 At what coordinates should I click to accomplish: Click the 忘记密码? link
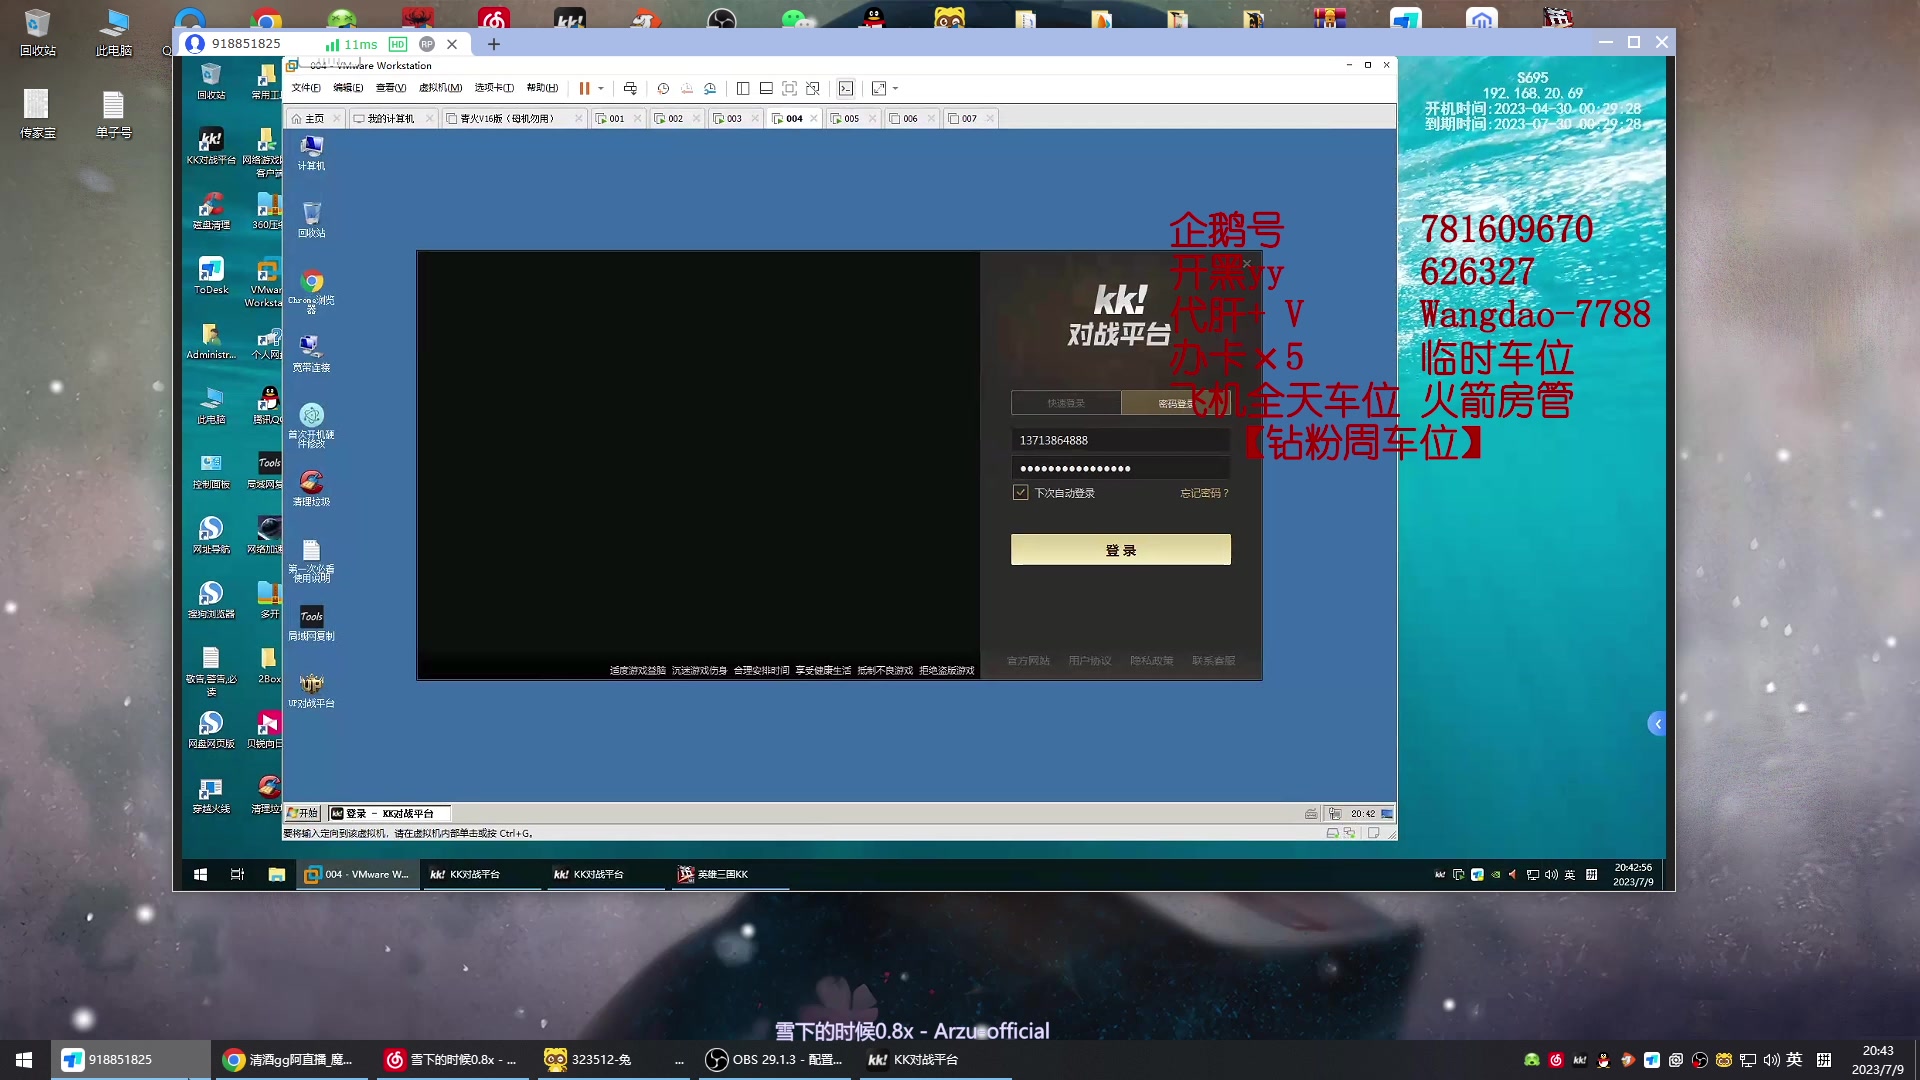tap(1204, 493)
